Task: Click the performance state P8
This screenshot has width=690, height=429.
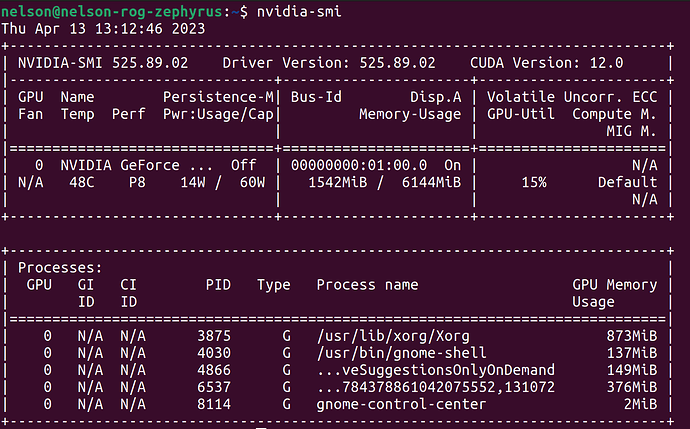Action: [x=137, y=182]
